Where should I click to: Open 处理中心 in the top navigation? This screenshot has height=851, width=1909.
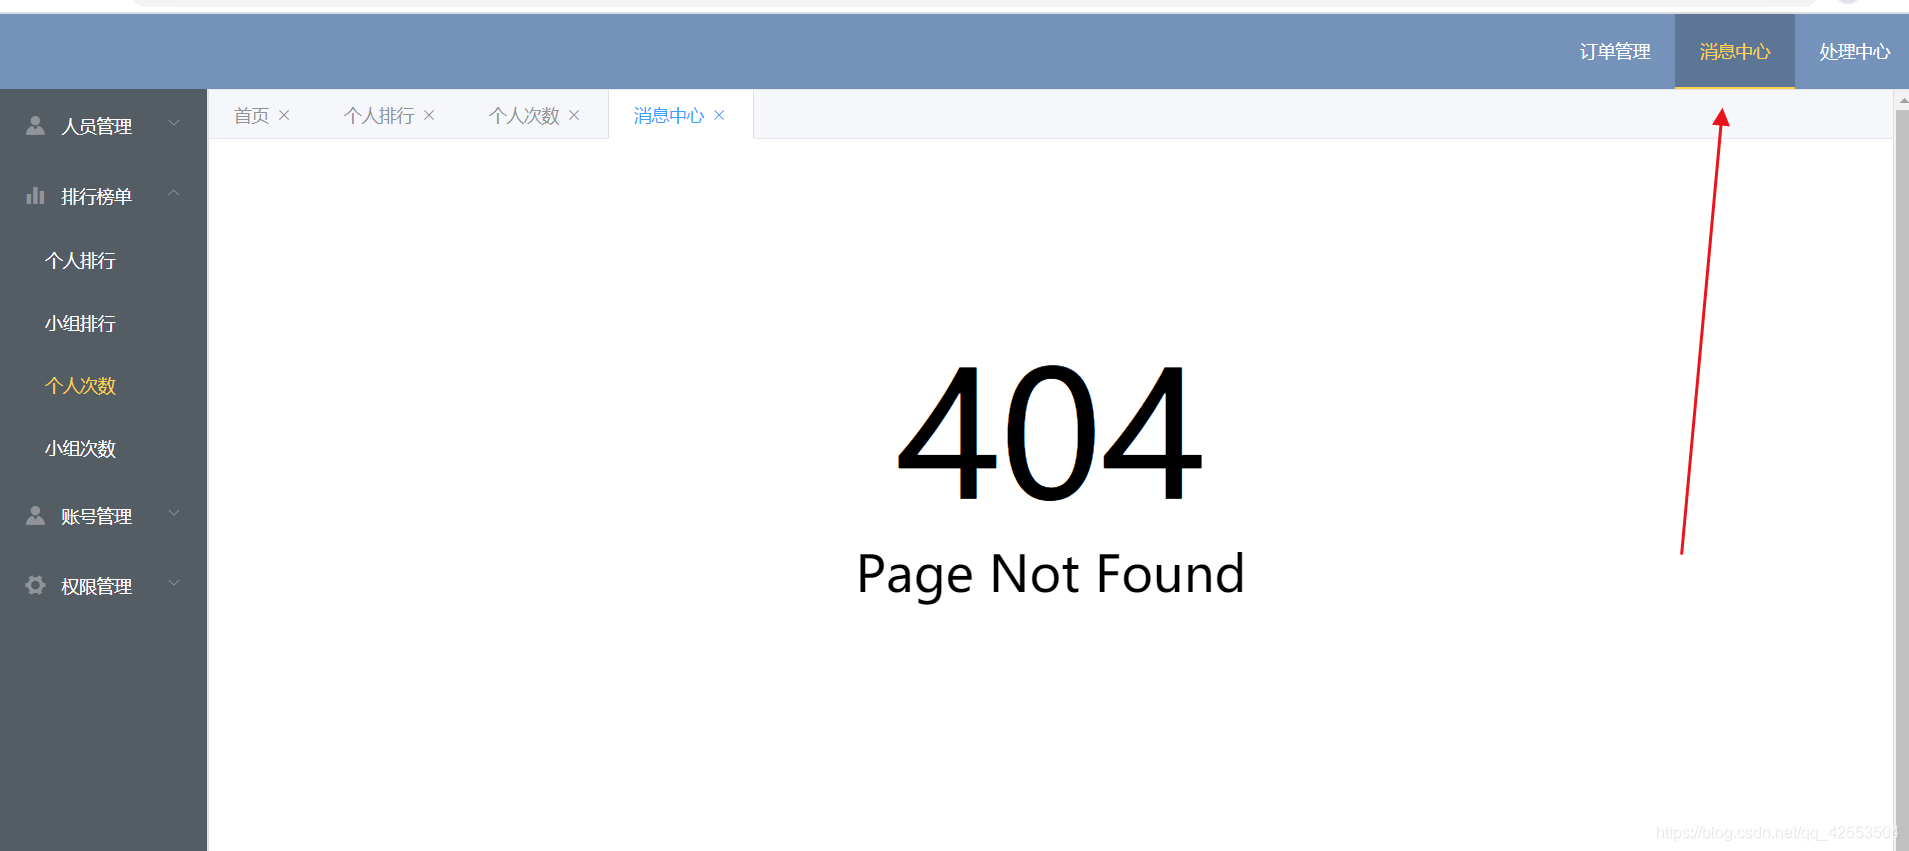click(x=1855, y=52)
